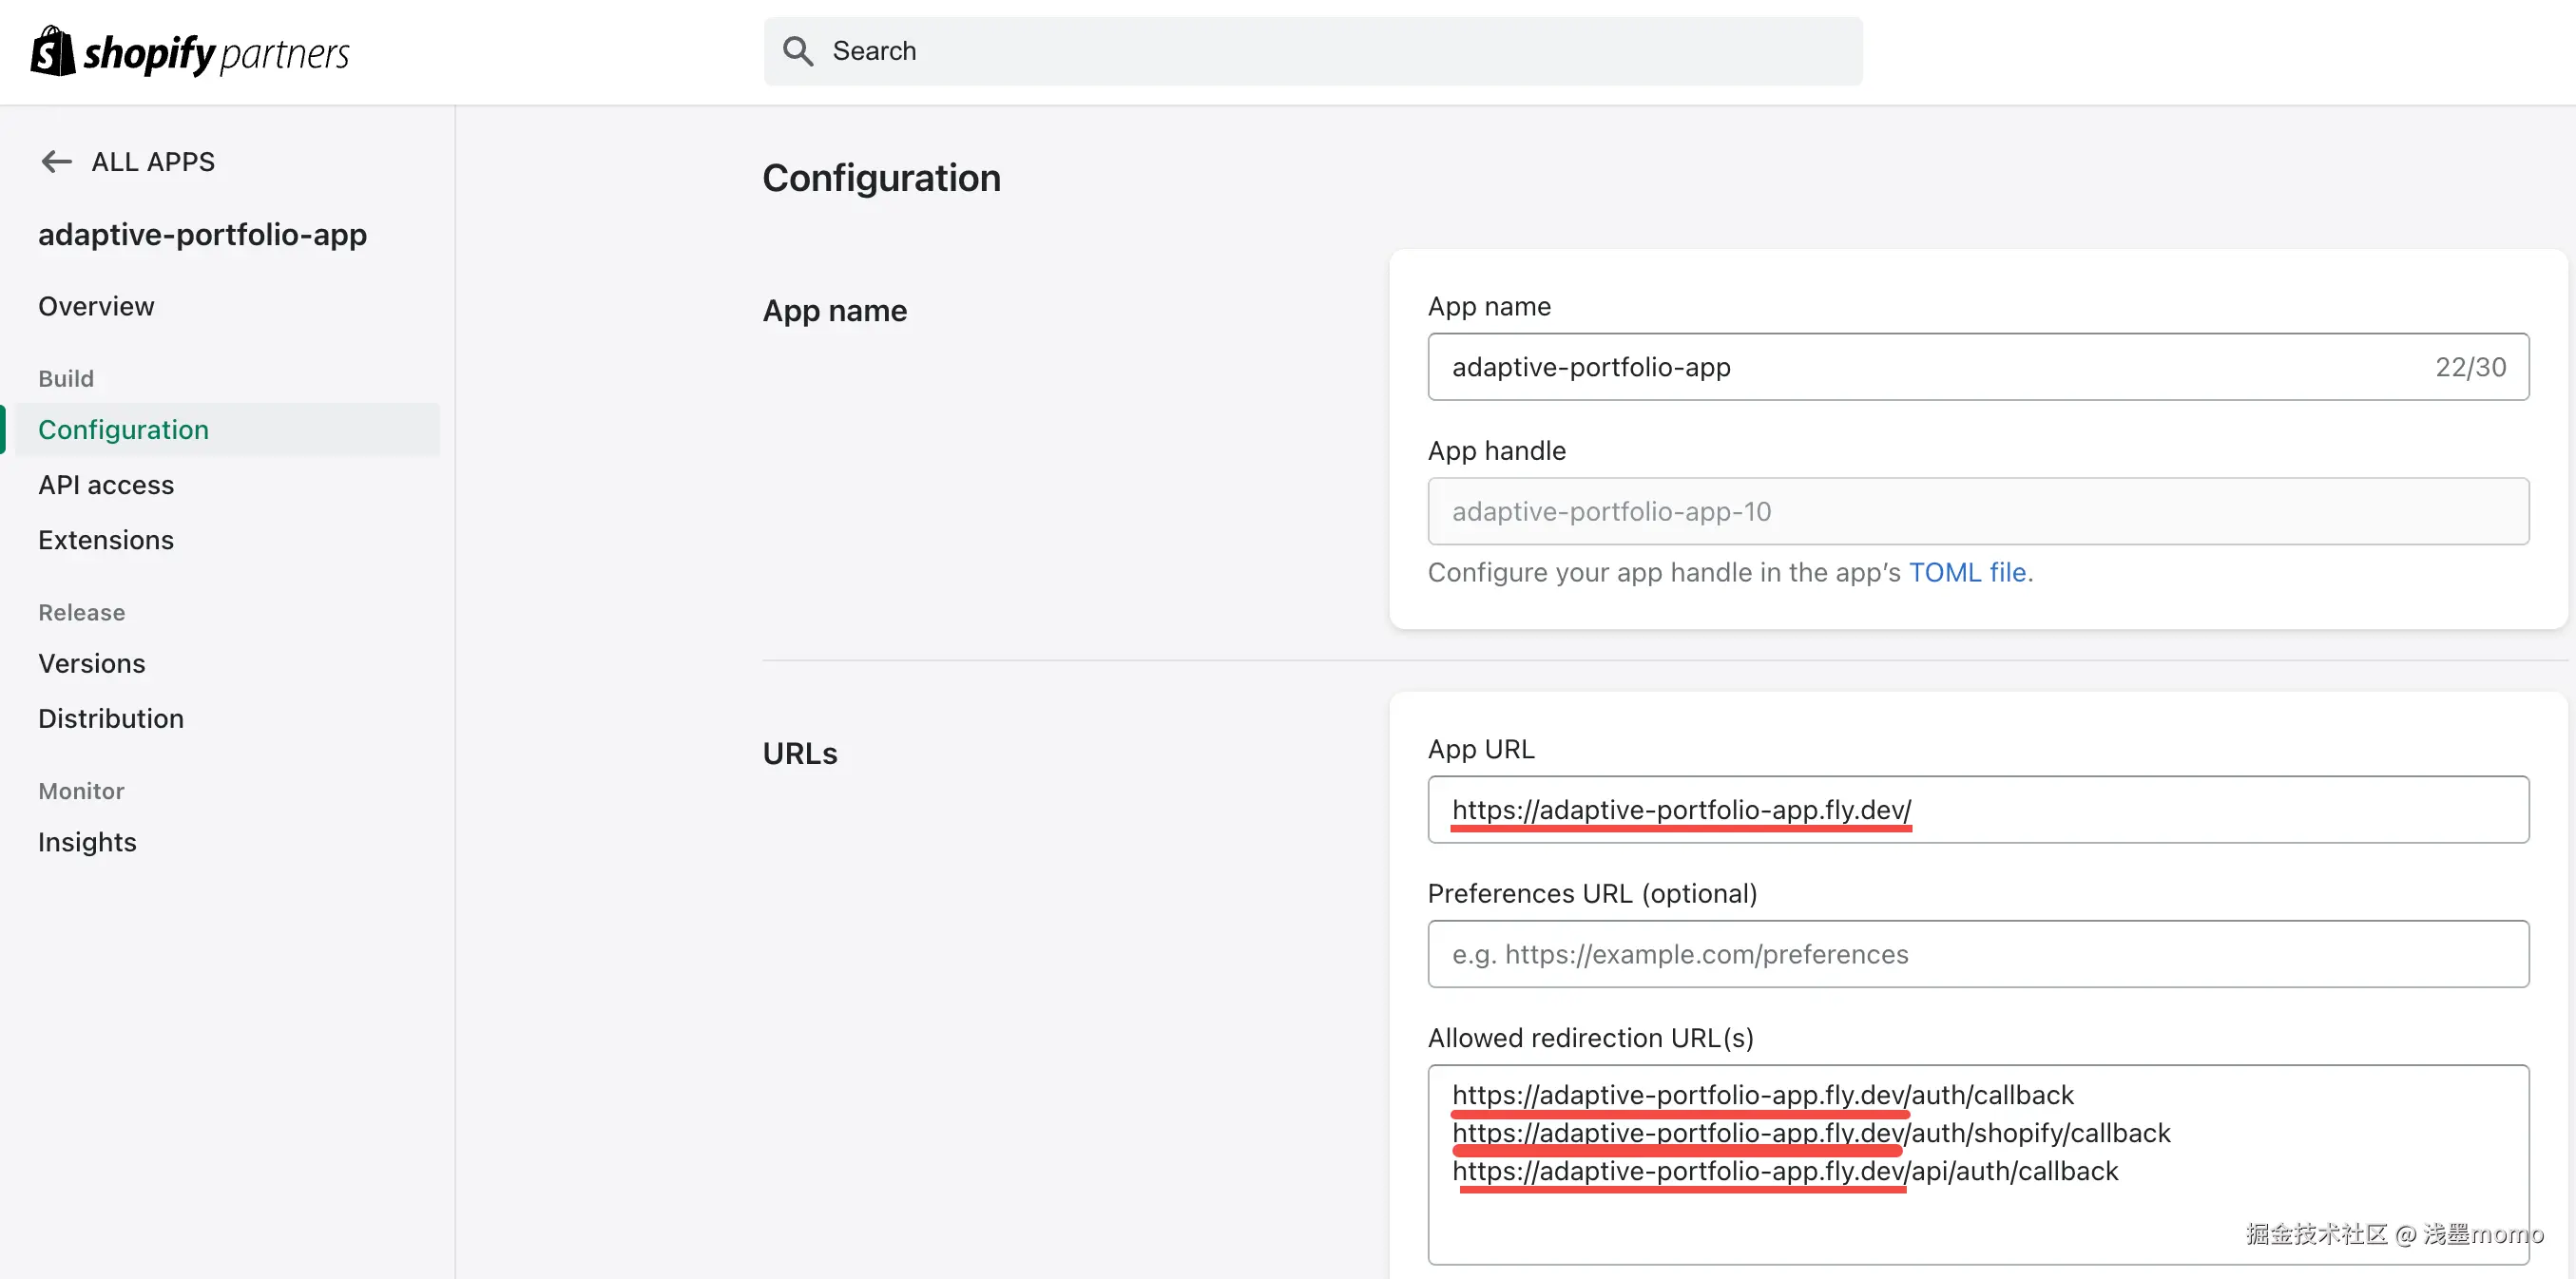Select Configuration in the sidebar
The height and width of the screenshot is (1279, 2576).
click(123, 429)
